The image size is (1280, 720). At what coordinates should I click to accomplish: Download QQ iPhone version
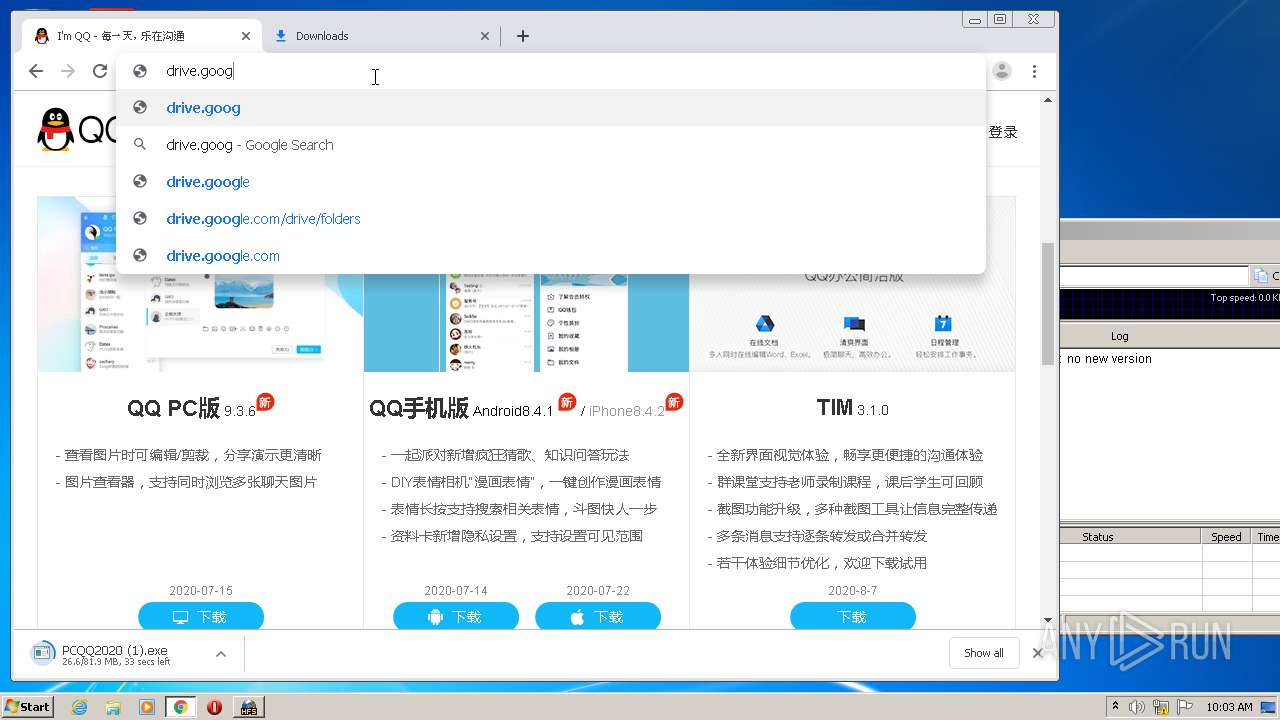coord(598,617)
